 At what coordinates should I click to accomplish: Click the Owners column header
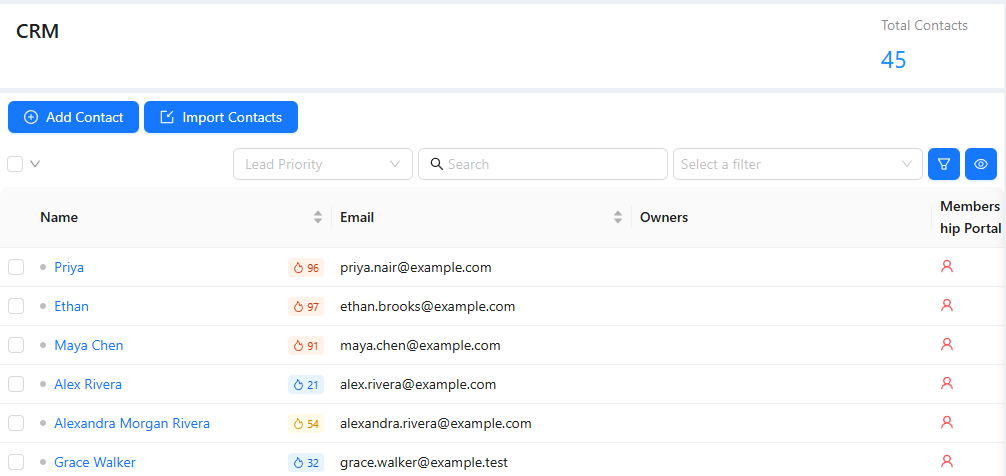pyautogui.click(x=664, y=217)
